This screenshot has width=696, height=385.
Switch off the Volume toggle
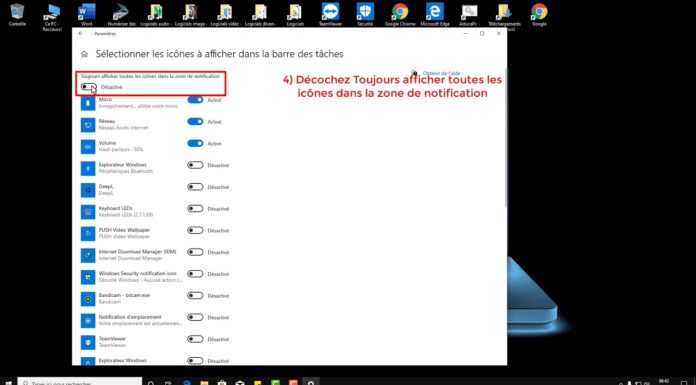pos(195,143)
